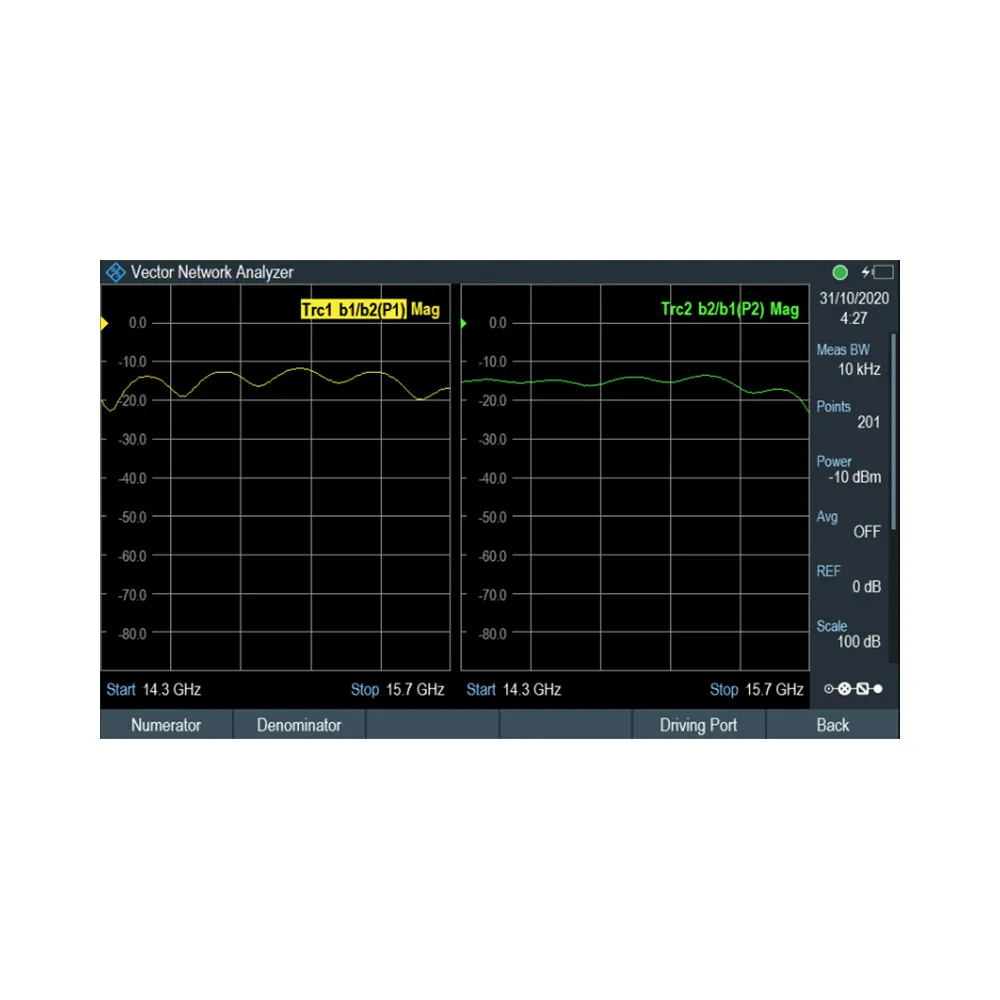Click the 0.0 axis label on Trc1
The width and height of the screenshot is (1000, 1000).
[138, 323]
